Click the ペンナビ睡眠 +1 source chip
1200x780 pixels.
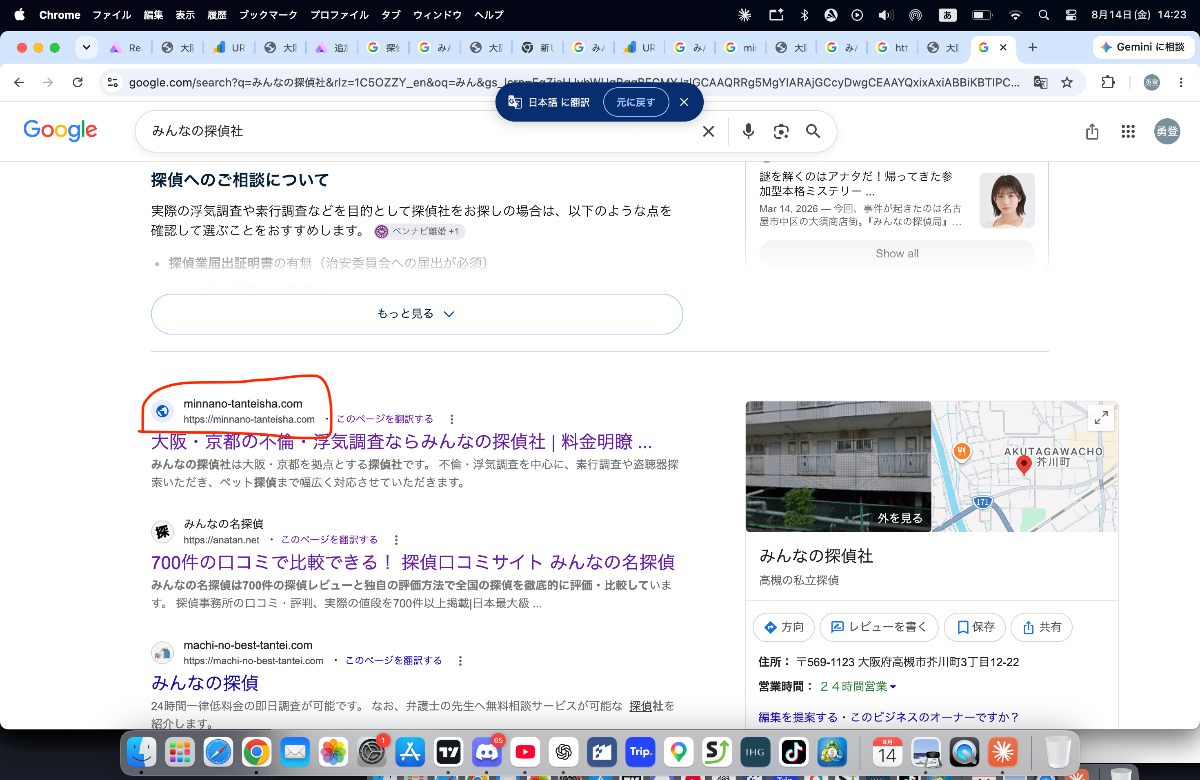pyautogui.click(x=420, y=232)
